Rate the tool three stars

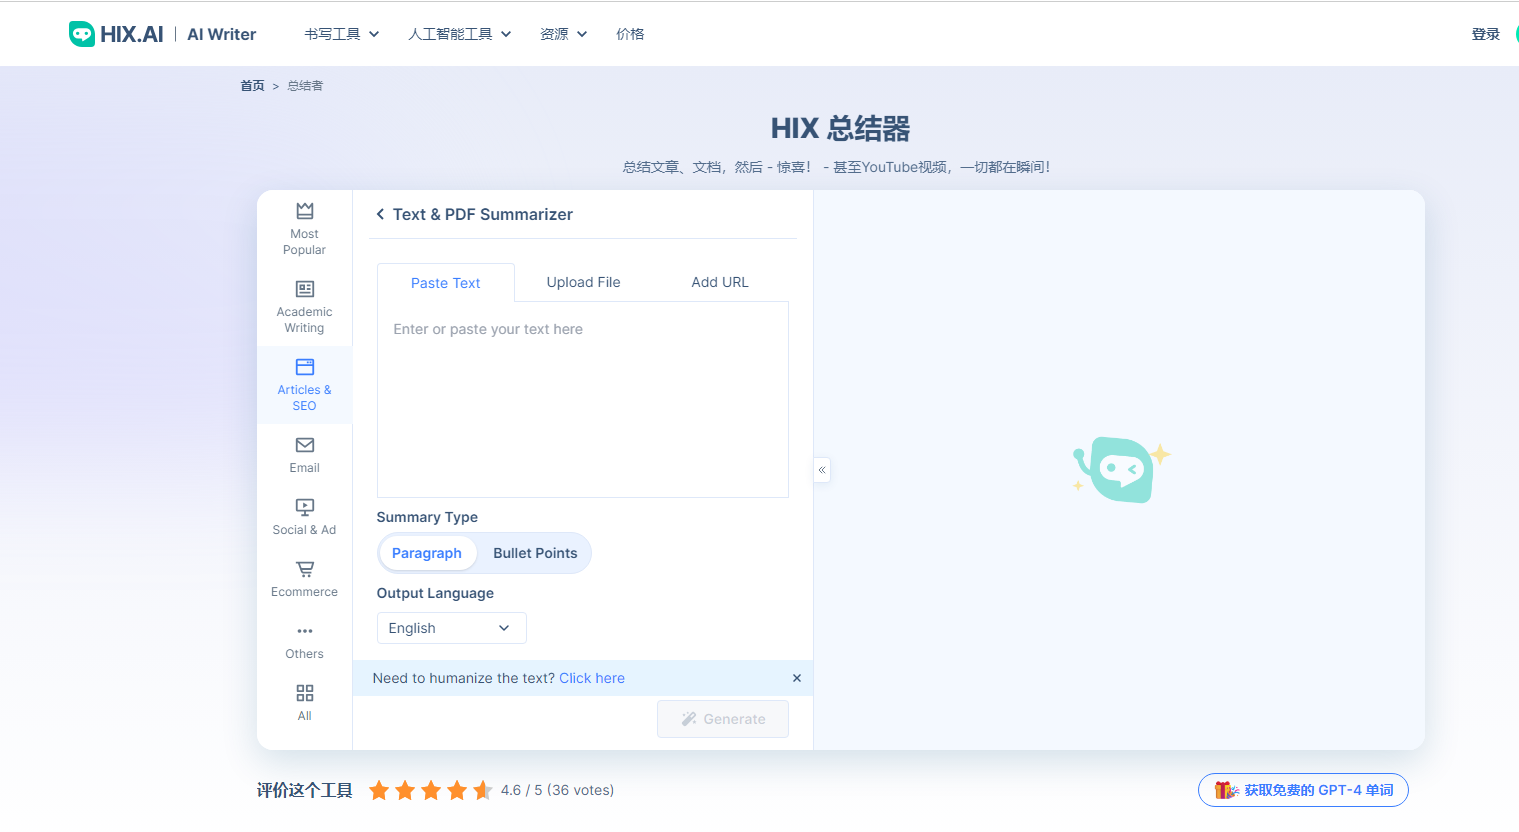(431, 790)
